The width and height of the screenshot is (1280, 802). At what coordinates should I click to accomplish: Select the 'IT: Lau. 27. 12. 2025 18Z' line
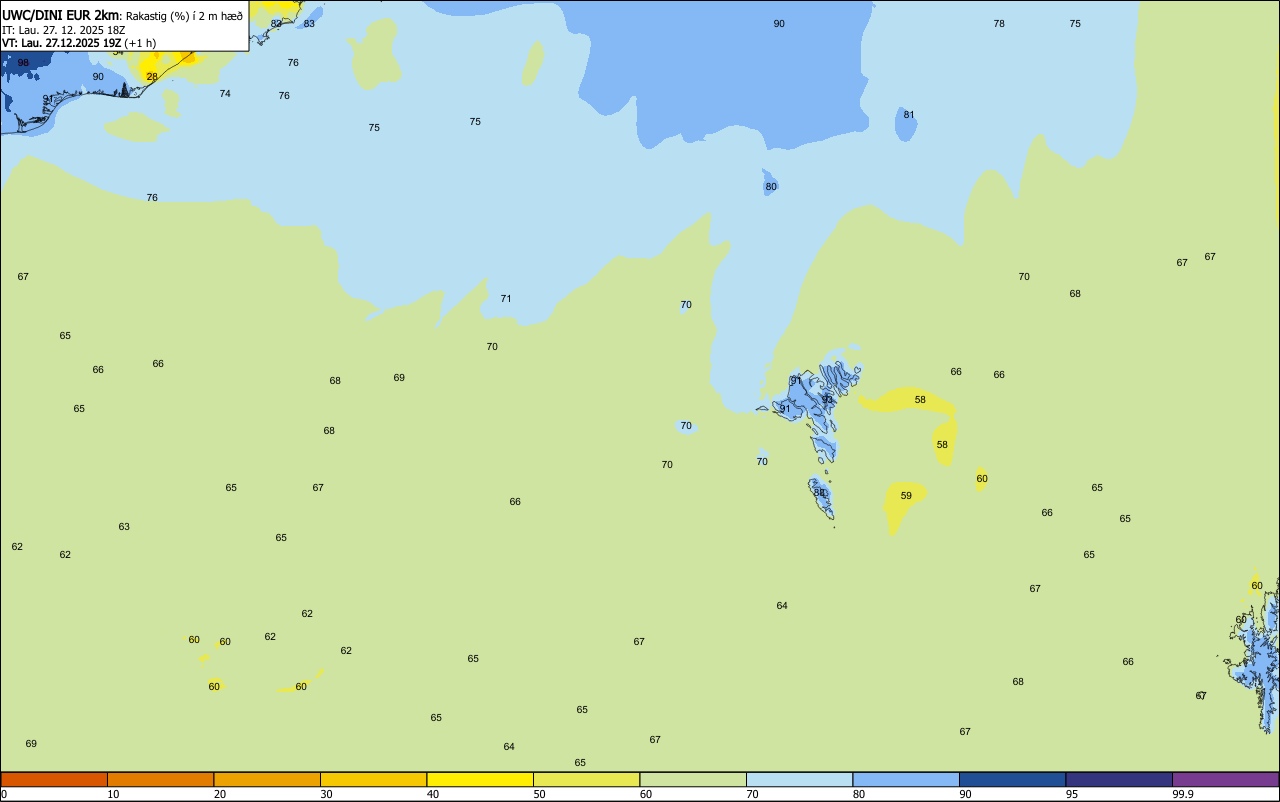click(63, 30)
